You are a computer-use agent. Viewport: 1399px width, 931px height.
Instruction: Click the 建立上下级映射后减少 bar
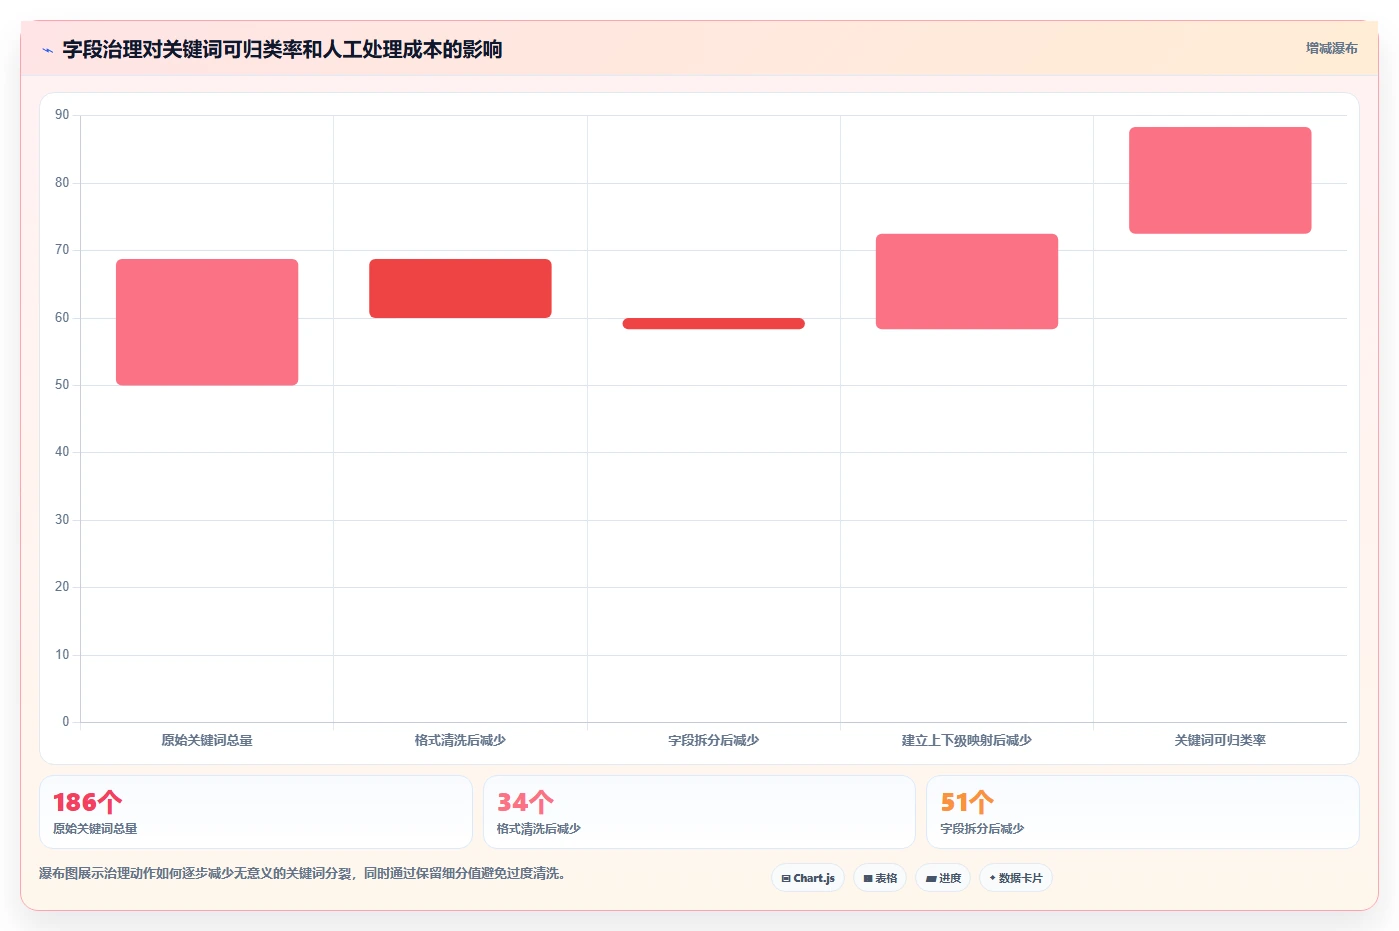point(967,281)
